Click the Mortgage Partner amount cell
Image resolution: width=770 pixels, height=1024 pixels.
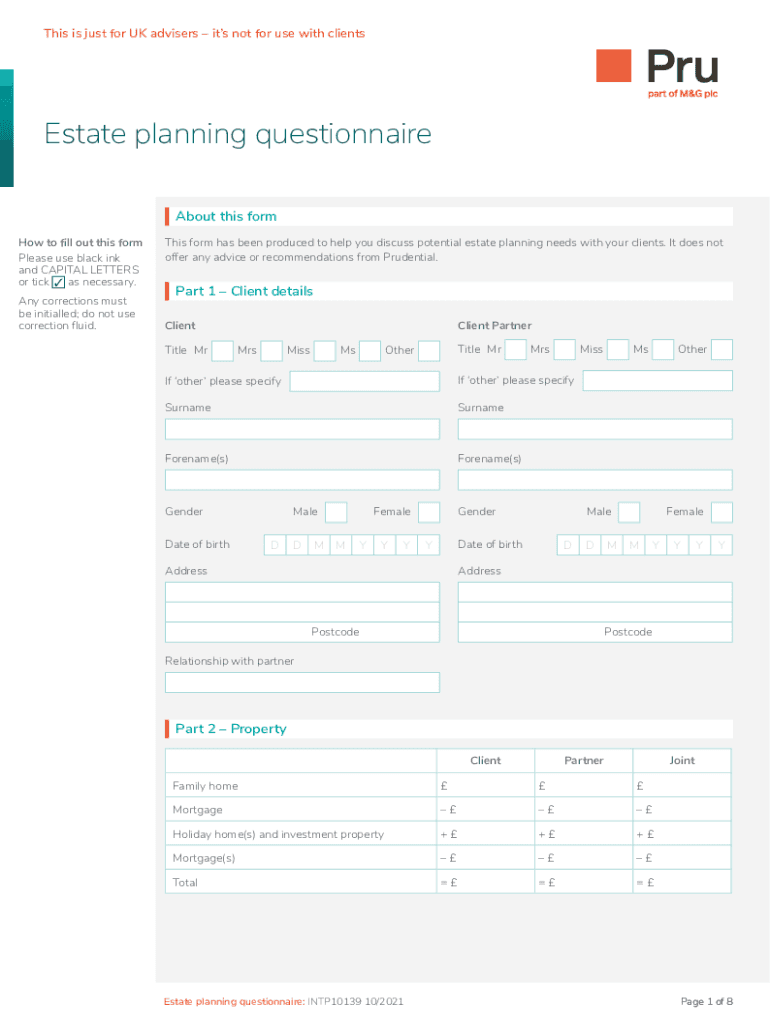click(x=584, y=810)
